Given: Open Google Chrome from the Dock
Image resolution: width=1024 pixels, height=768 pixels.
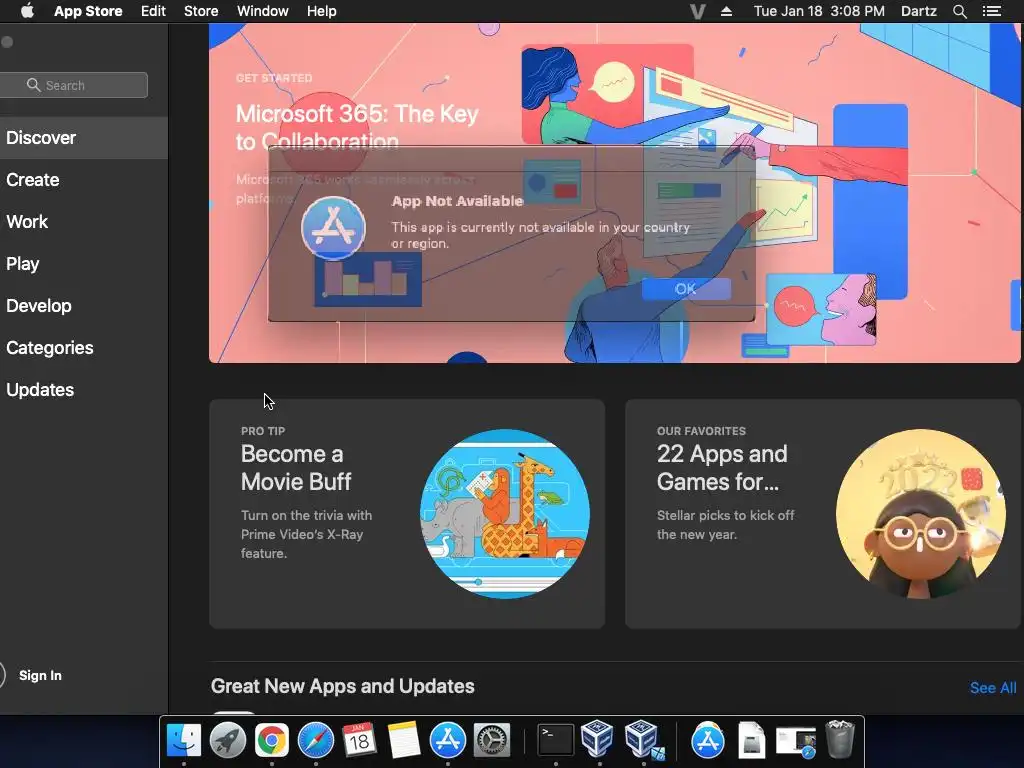Looking at the screenshot, I should 272,740.
